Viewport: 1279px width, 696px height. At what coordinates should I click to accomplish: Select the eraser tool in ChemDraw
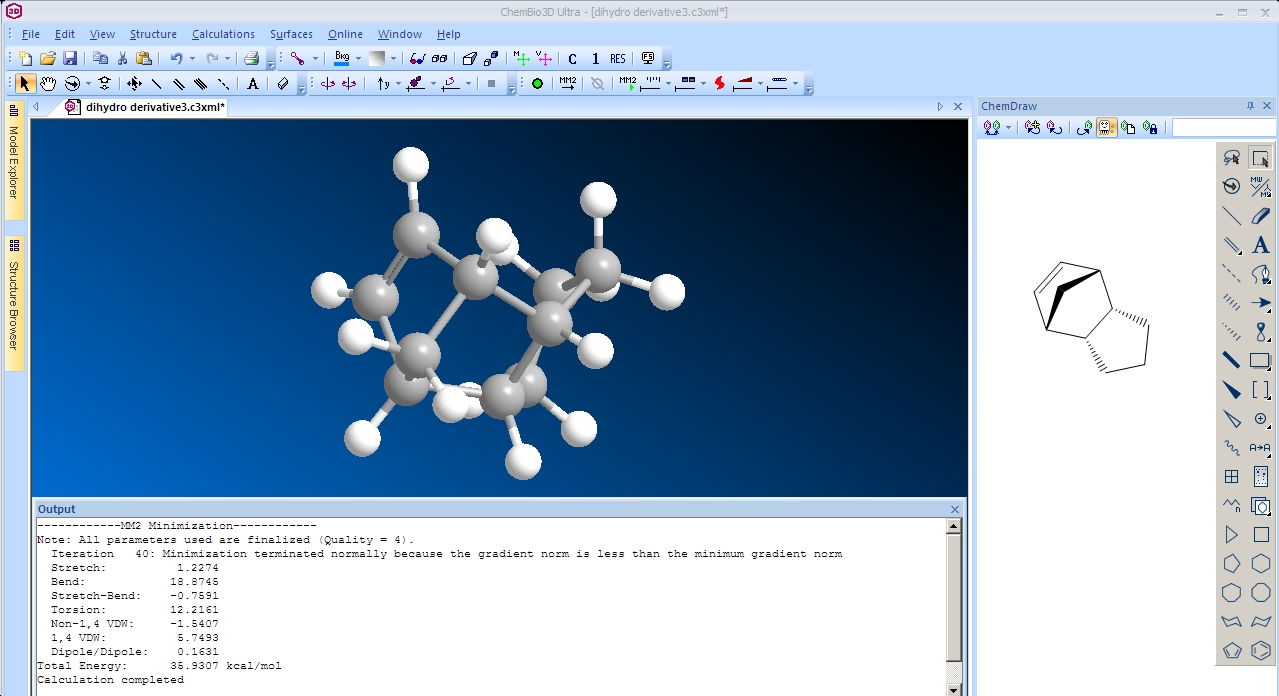pyautogui.click(x=1261, y=215)
